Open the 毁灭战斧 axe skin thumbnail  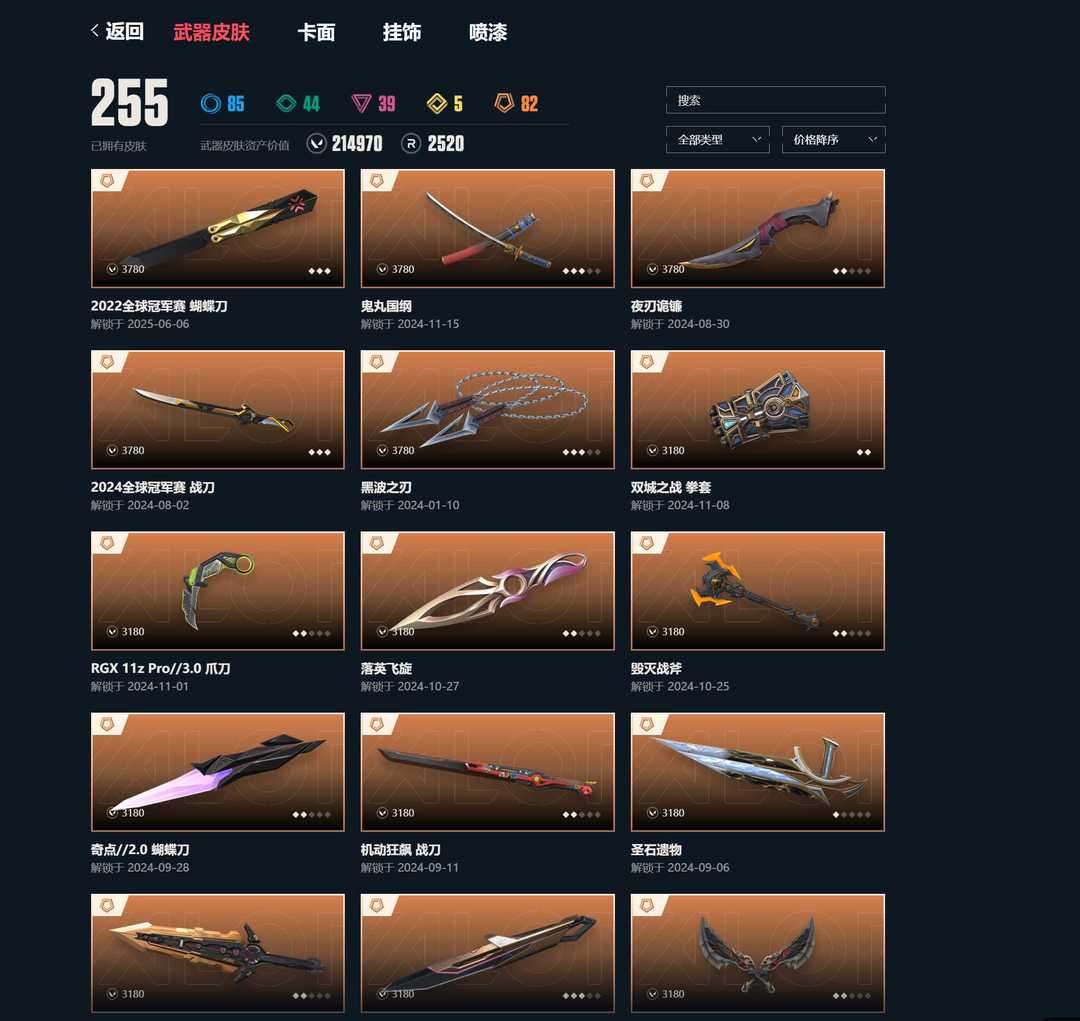point(758,591)
